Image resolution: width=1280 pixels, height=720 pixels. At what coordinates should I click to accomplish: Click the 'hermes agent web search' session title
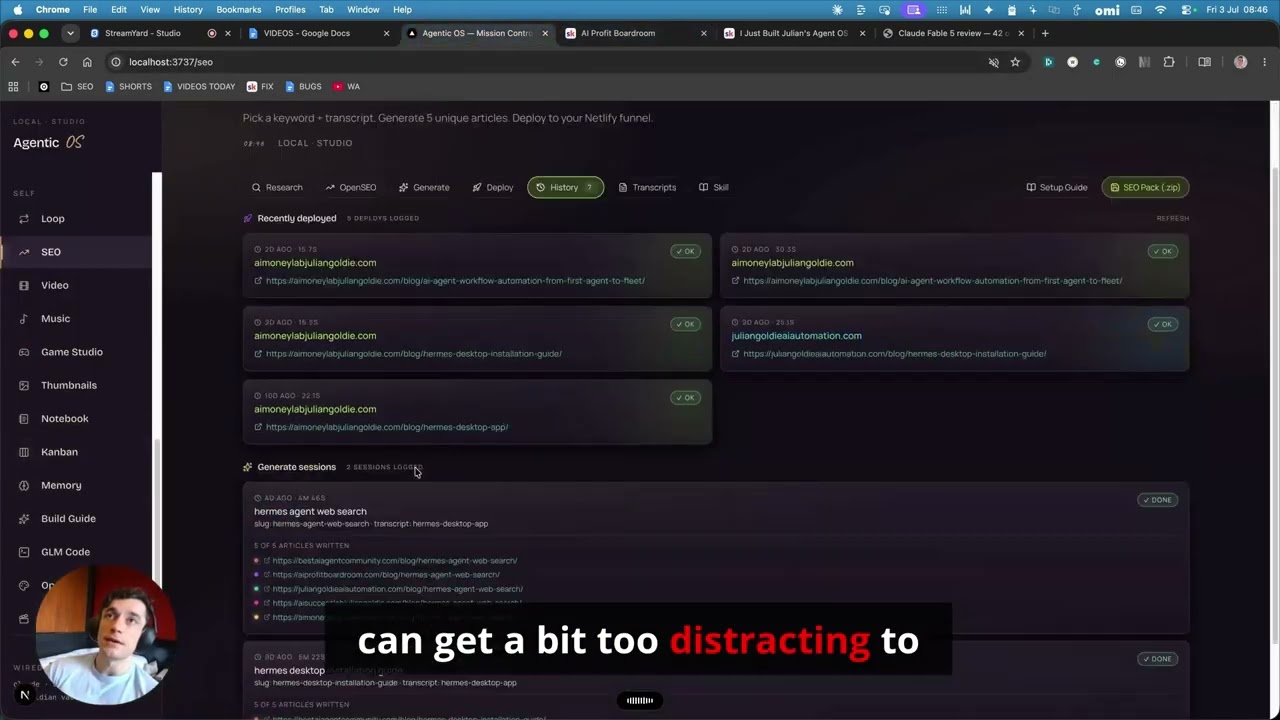tap(310, 511)
